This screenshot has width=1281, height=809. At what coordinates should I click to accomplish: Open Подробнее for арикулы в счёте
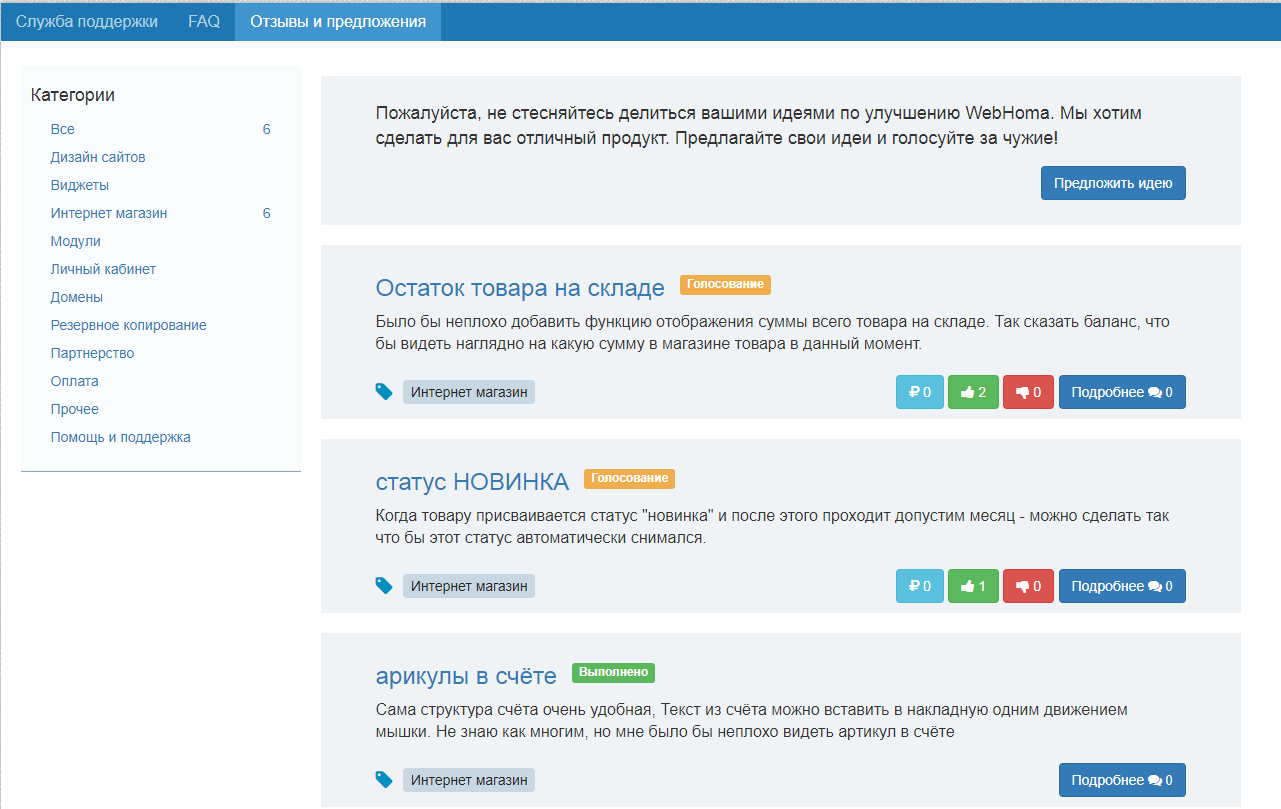click(1122, 780)
